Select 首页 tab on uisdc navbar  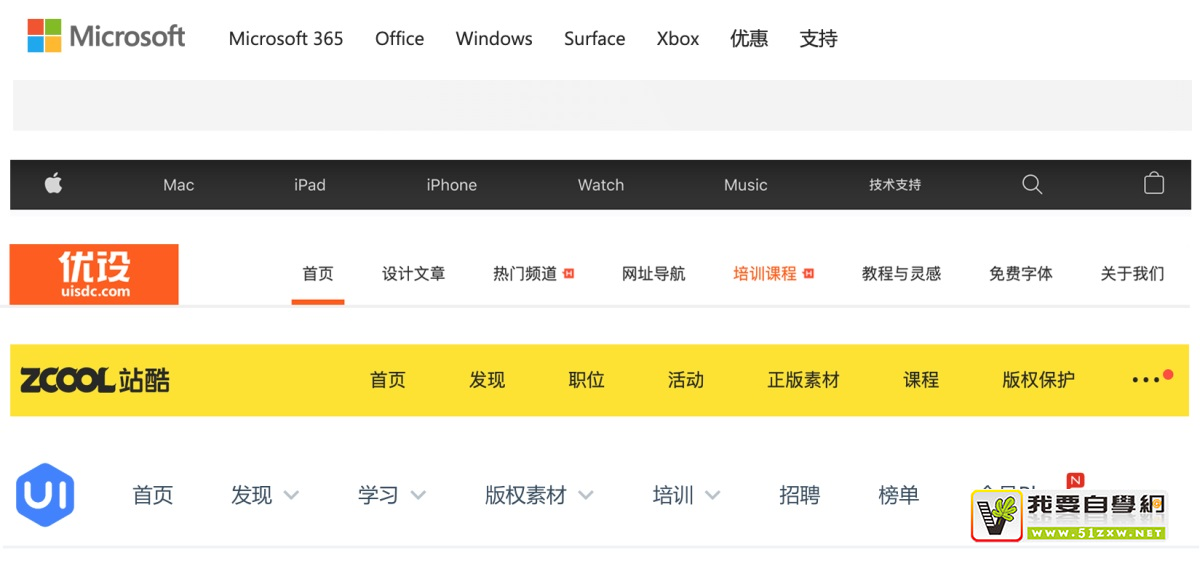318,274
